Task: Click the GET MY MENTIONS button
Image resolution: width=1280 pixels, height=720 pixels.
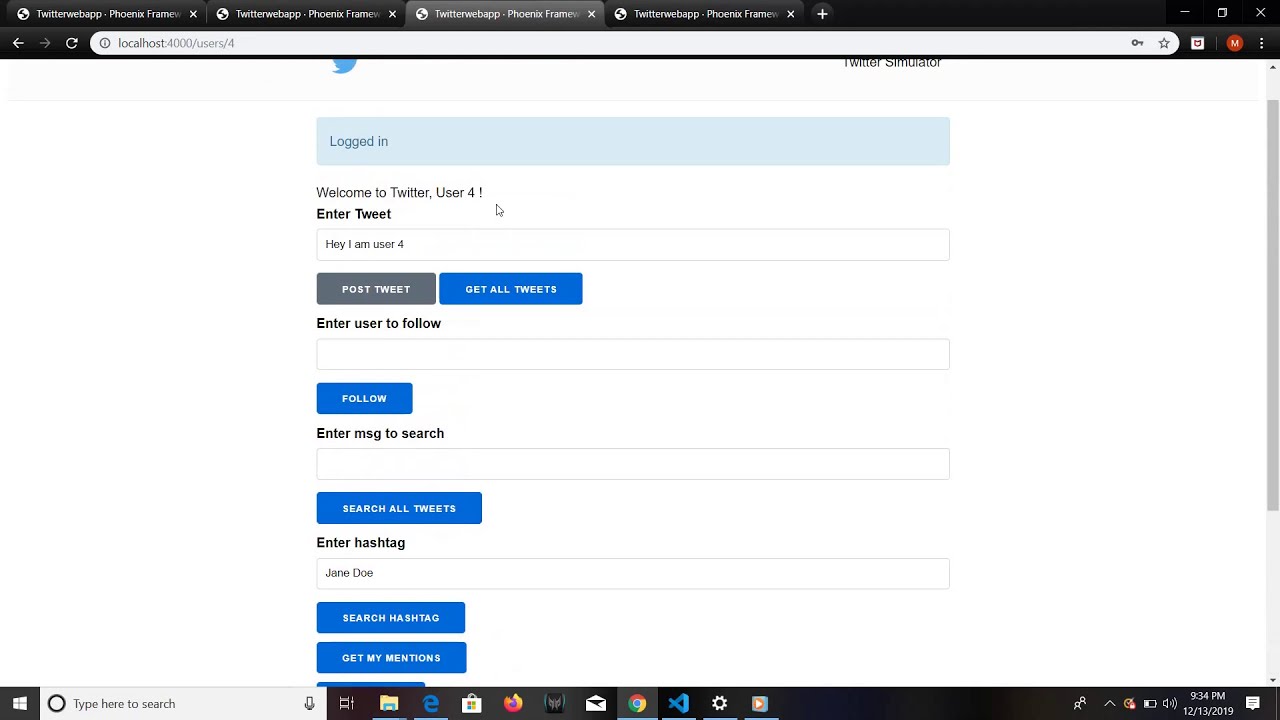Action: 391,658
